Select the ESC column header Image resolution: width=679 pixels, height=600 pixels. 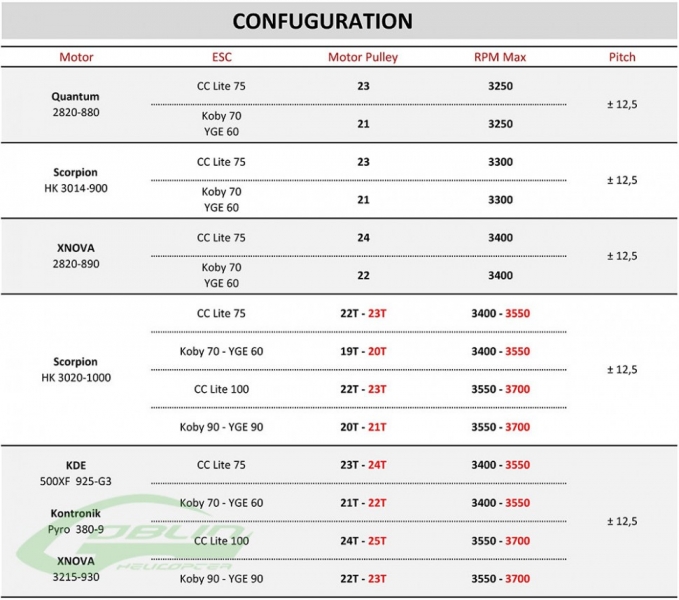[222, 57]
